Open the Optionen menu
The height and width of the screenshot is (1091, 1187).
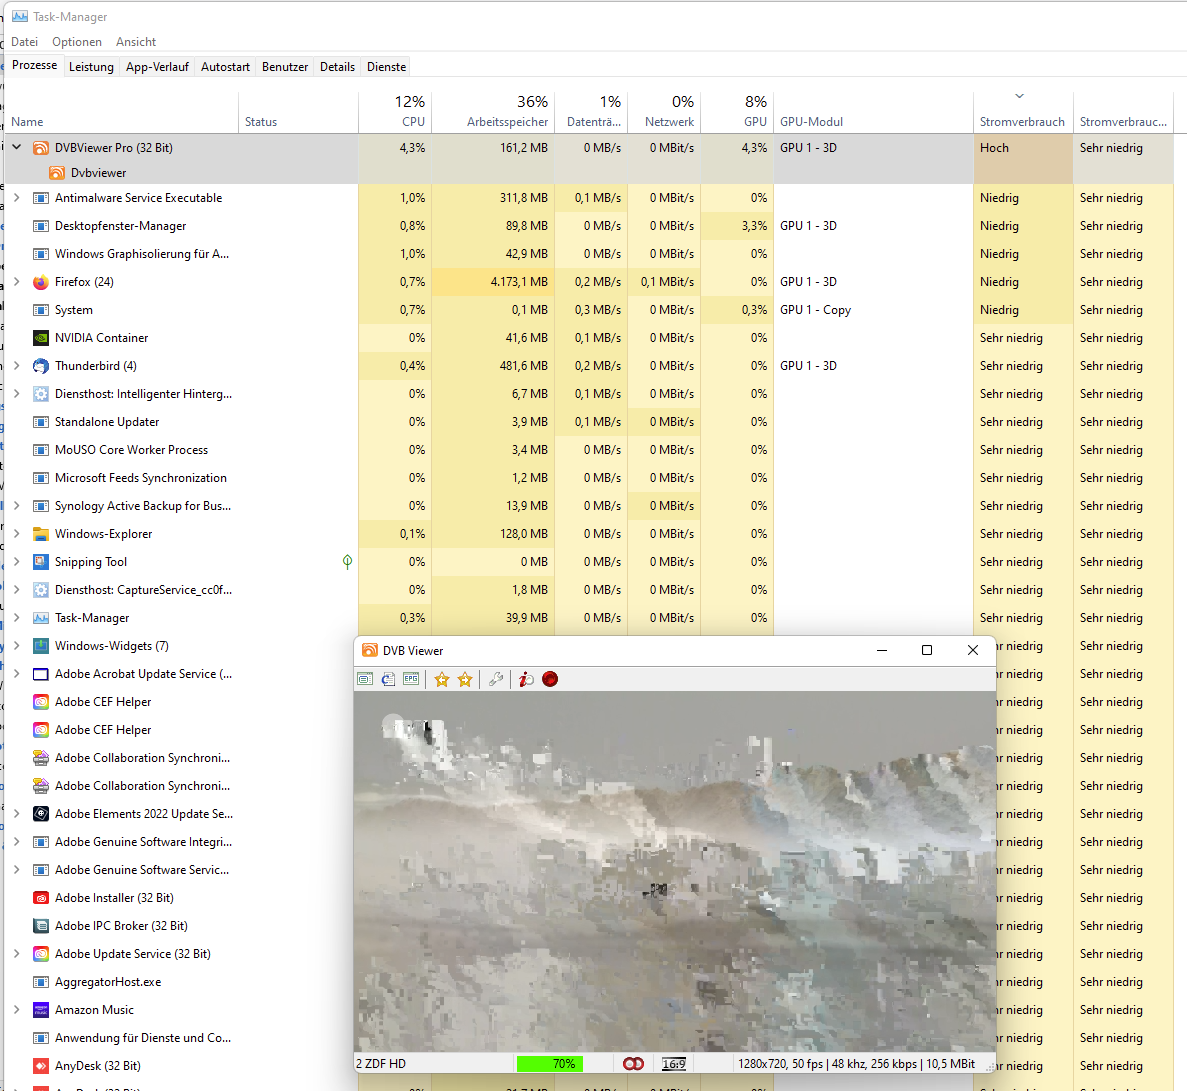point(77,42)
